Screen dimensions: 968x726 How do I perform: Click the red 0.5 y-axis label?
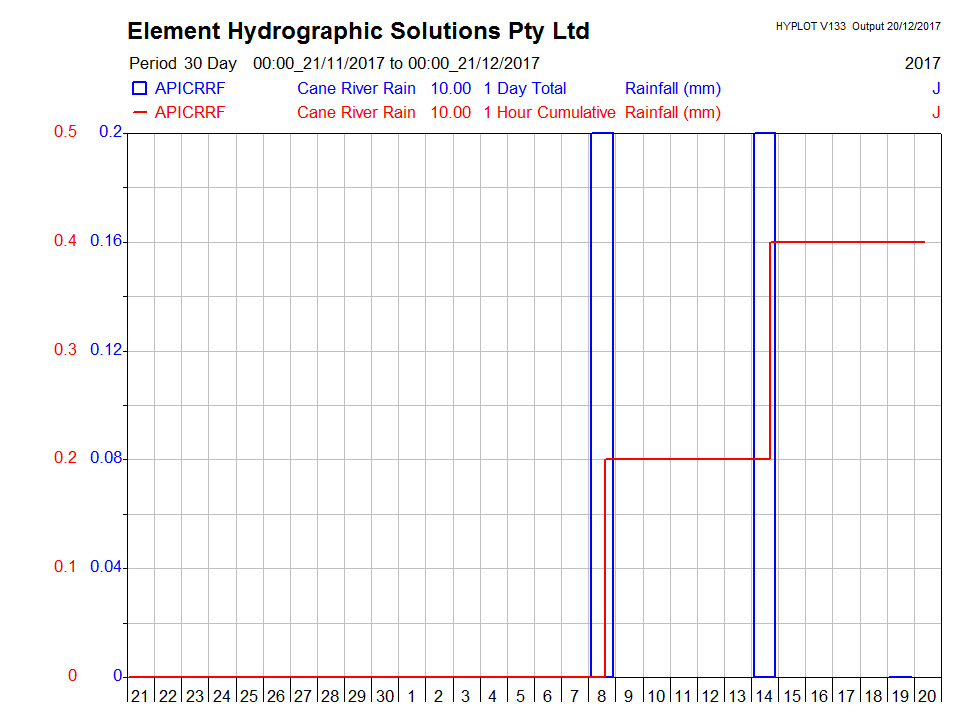click(65, 133)
